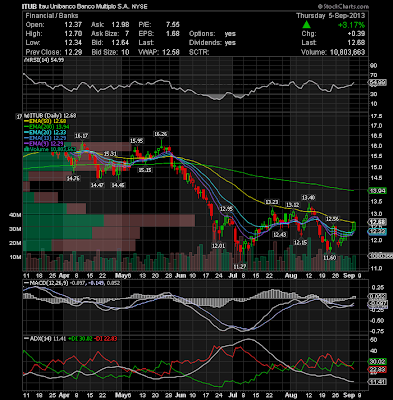Click the Open price '12.37'

tap(73, 25)
